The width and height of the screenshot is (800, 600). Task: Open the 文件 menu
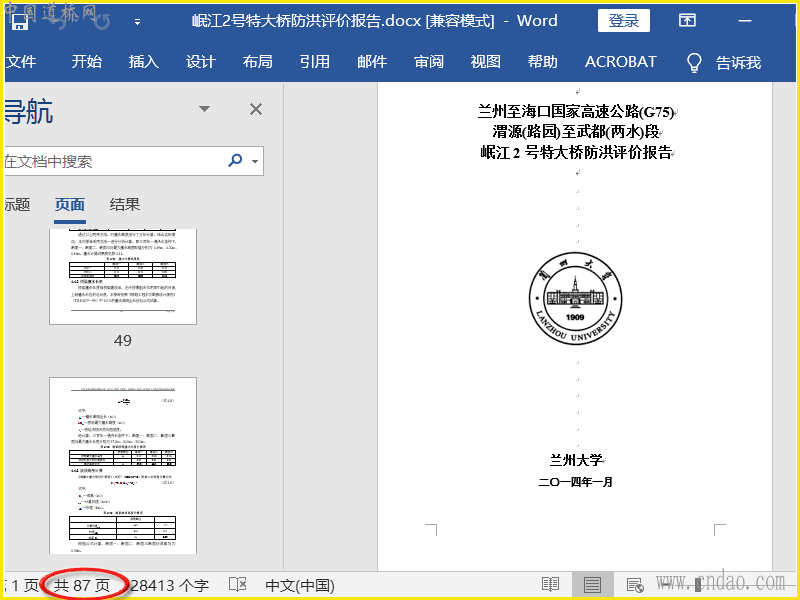click(21, 62)
